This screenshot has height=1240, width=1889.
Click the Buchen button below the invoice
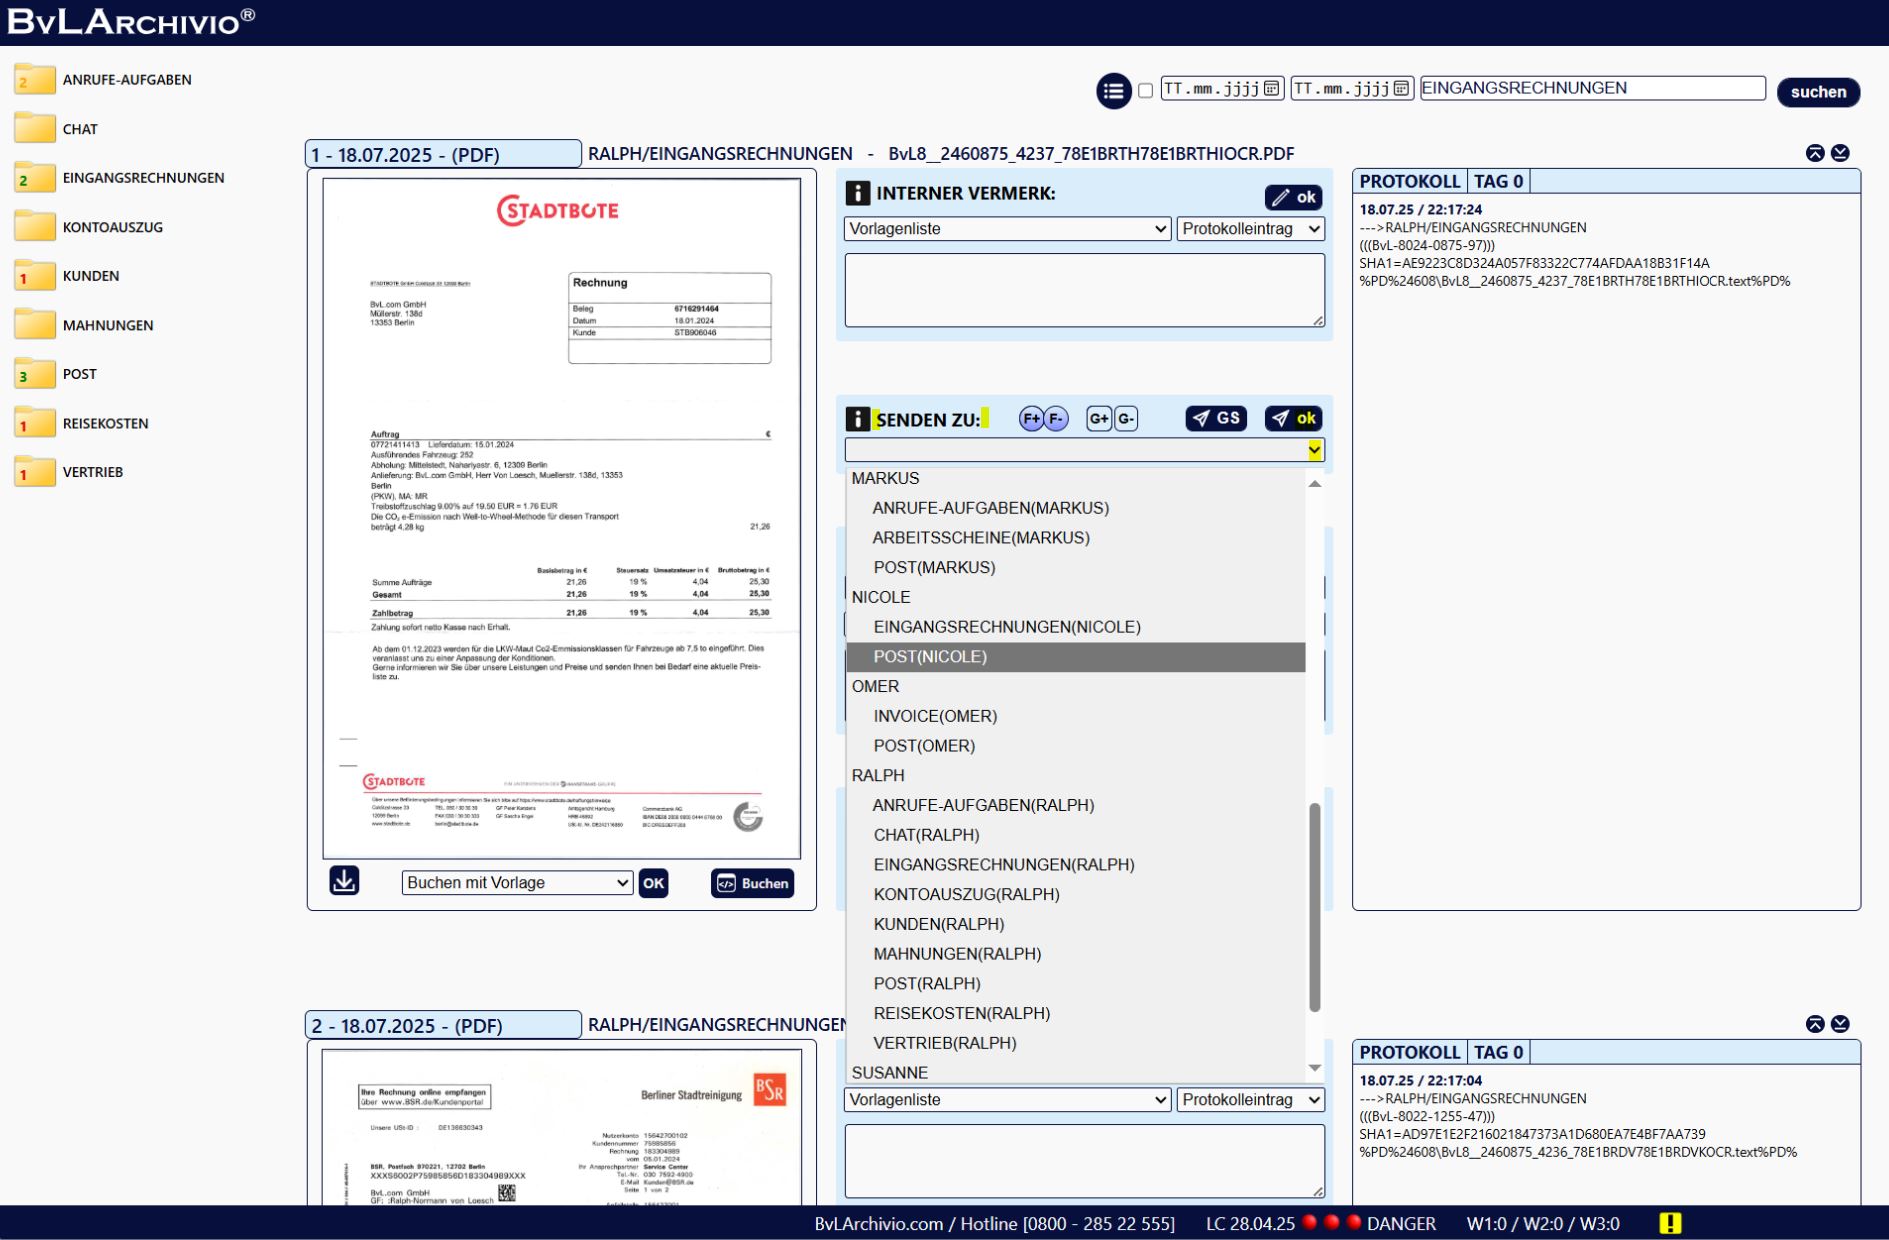(752, 883)
